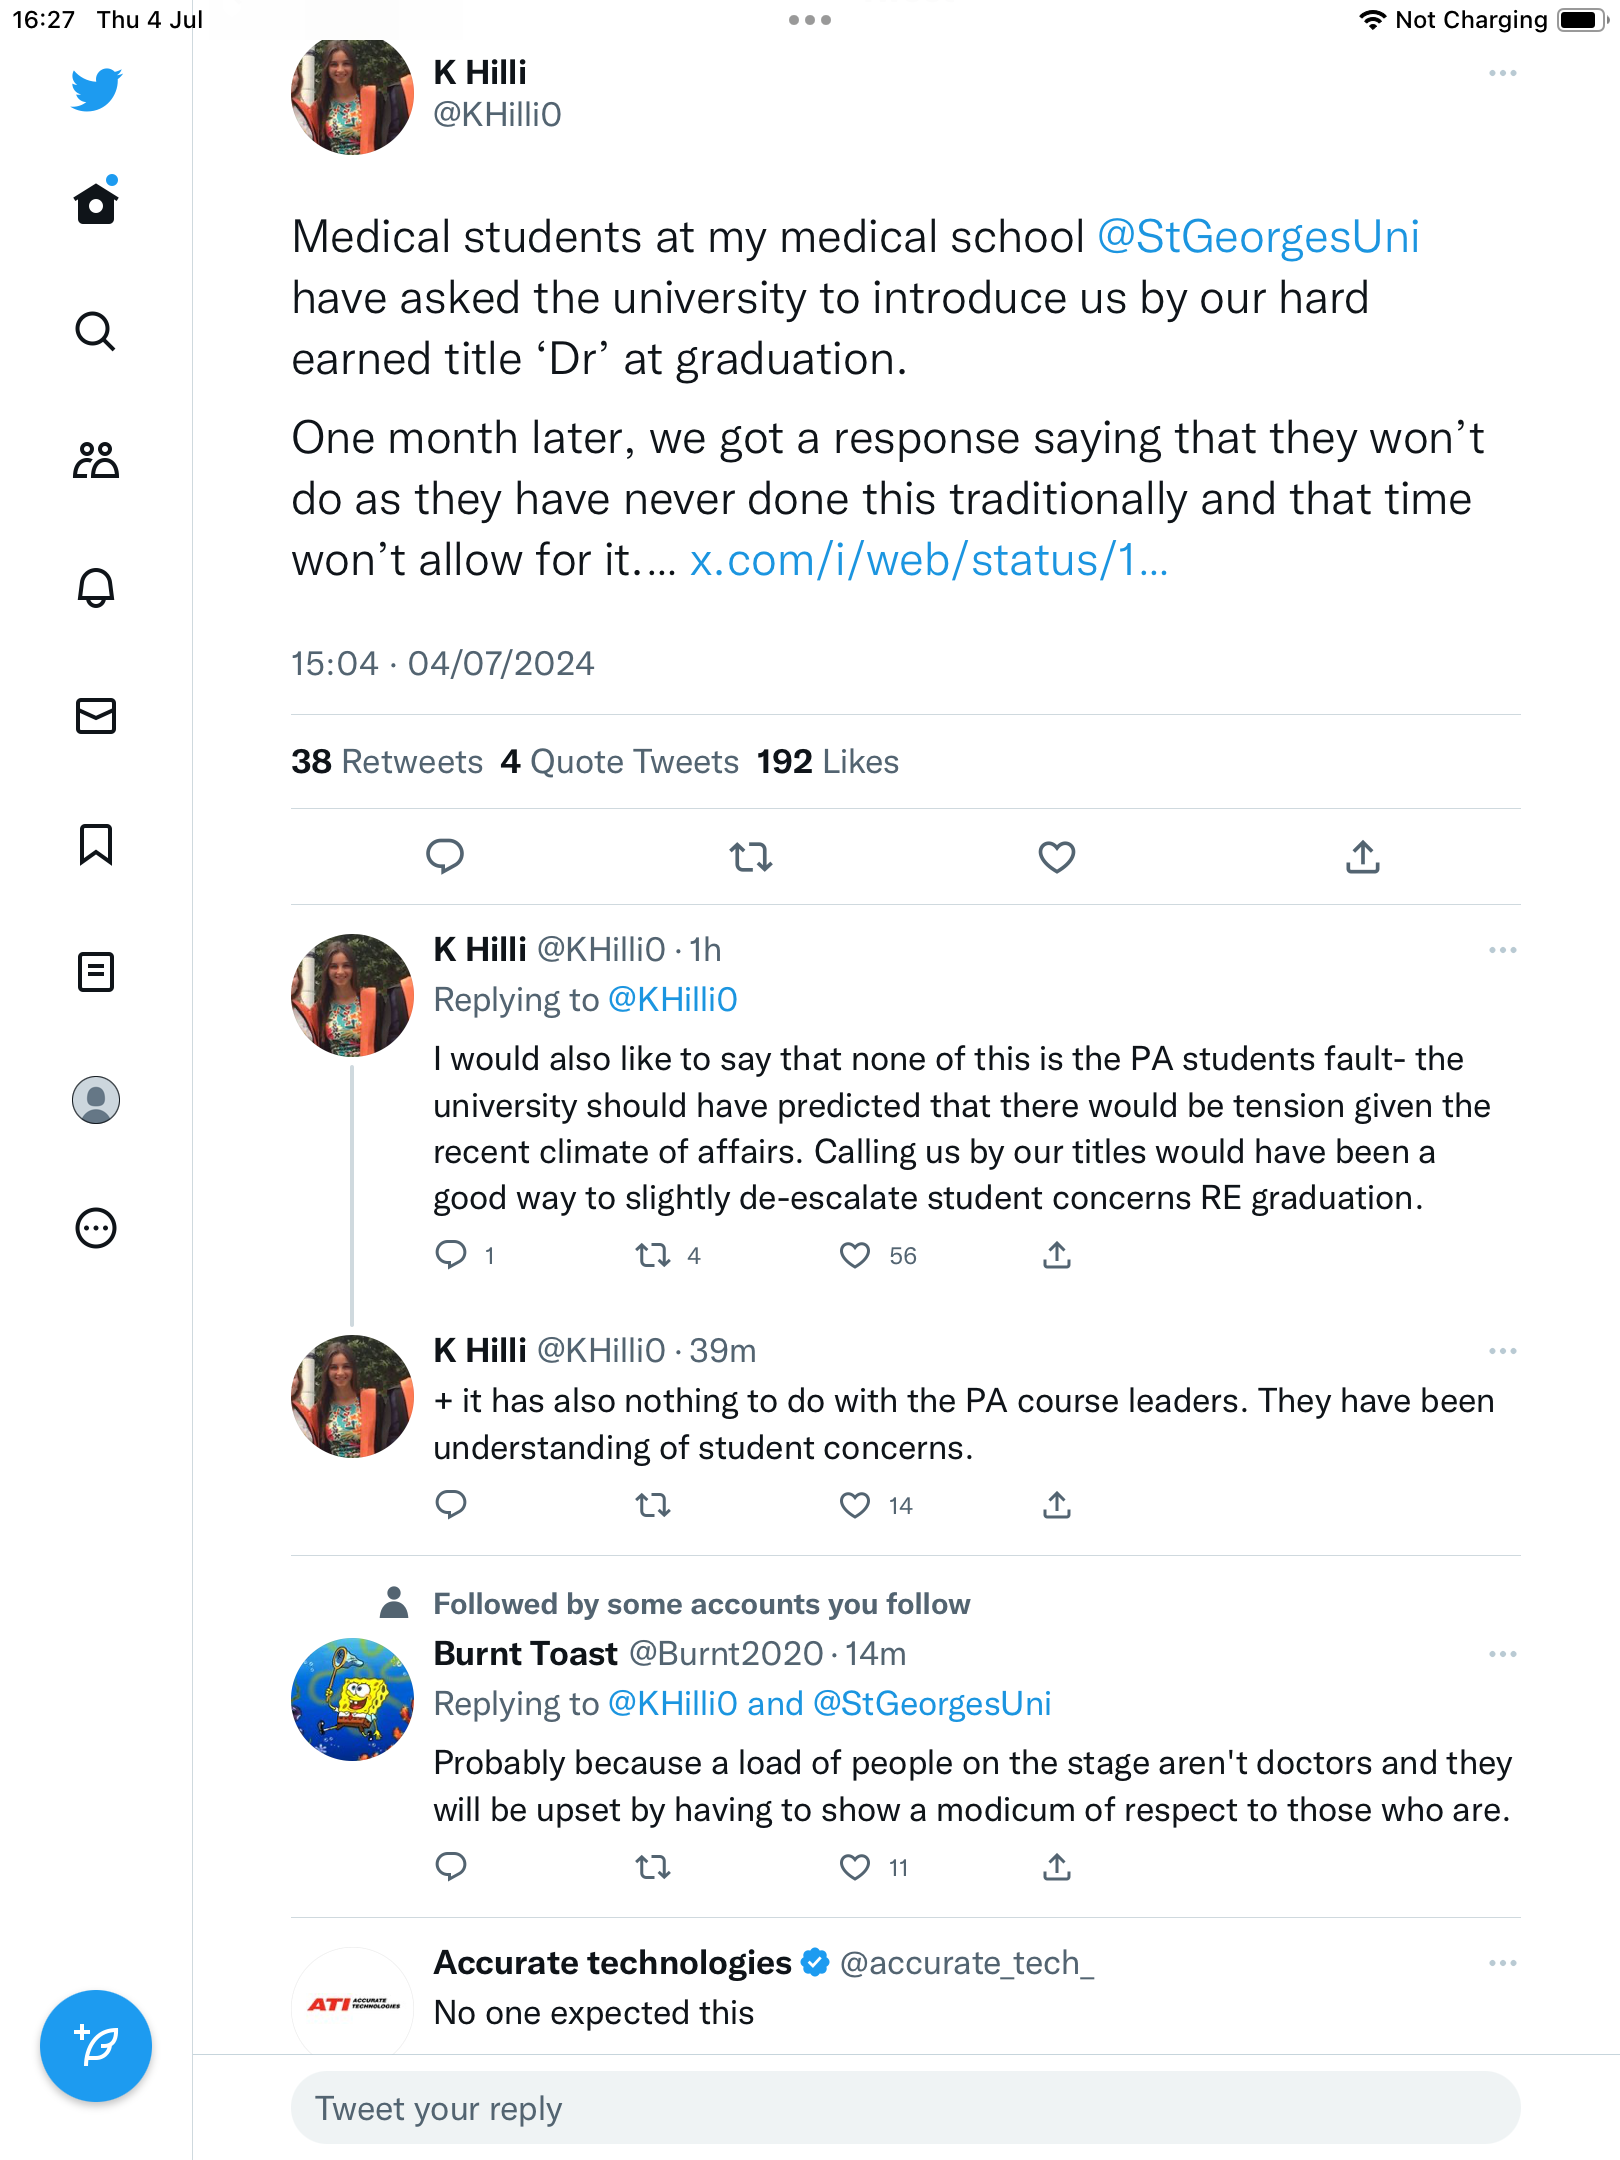Open the @StGeorgesUni mention link
Image resolution: width=1620 pixels, height=2160 pixels.
tap(1258, 238)
